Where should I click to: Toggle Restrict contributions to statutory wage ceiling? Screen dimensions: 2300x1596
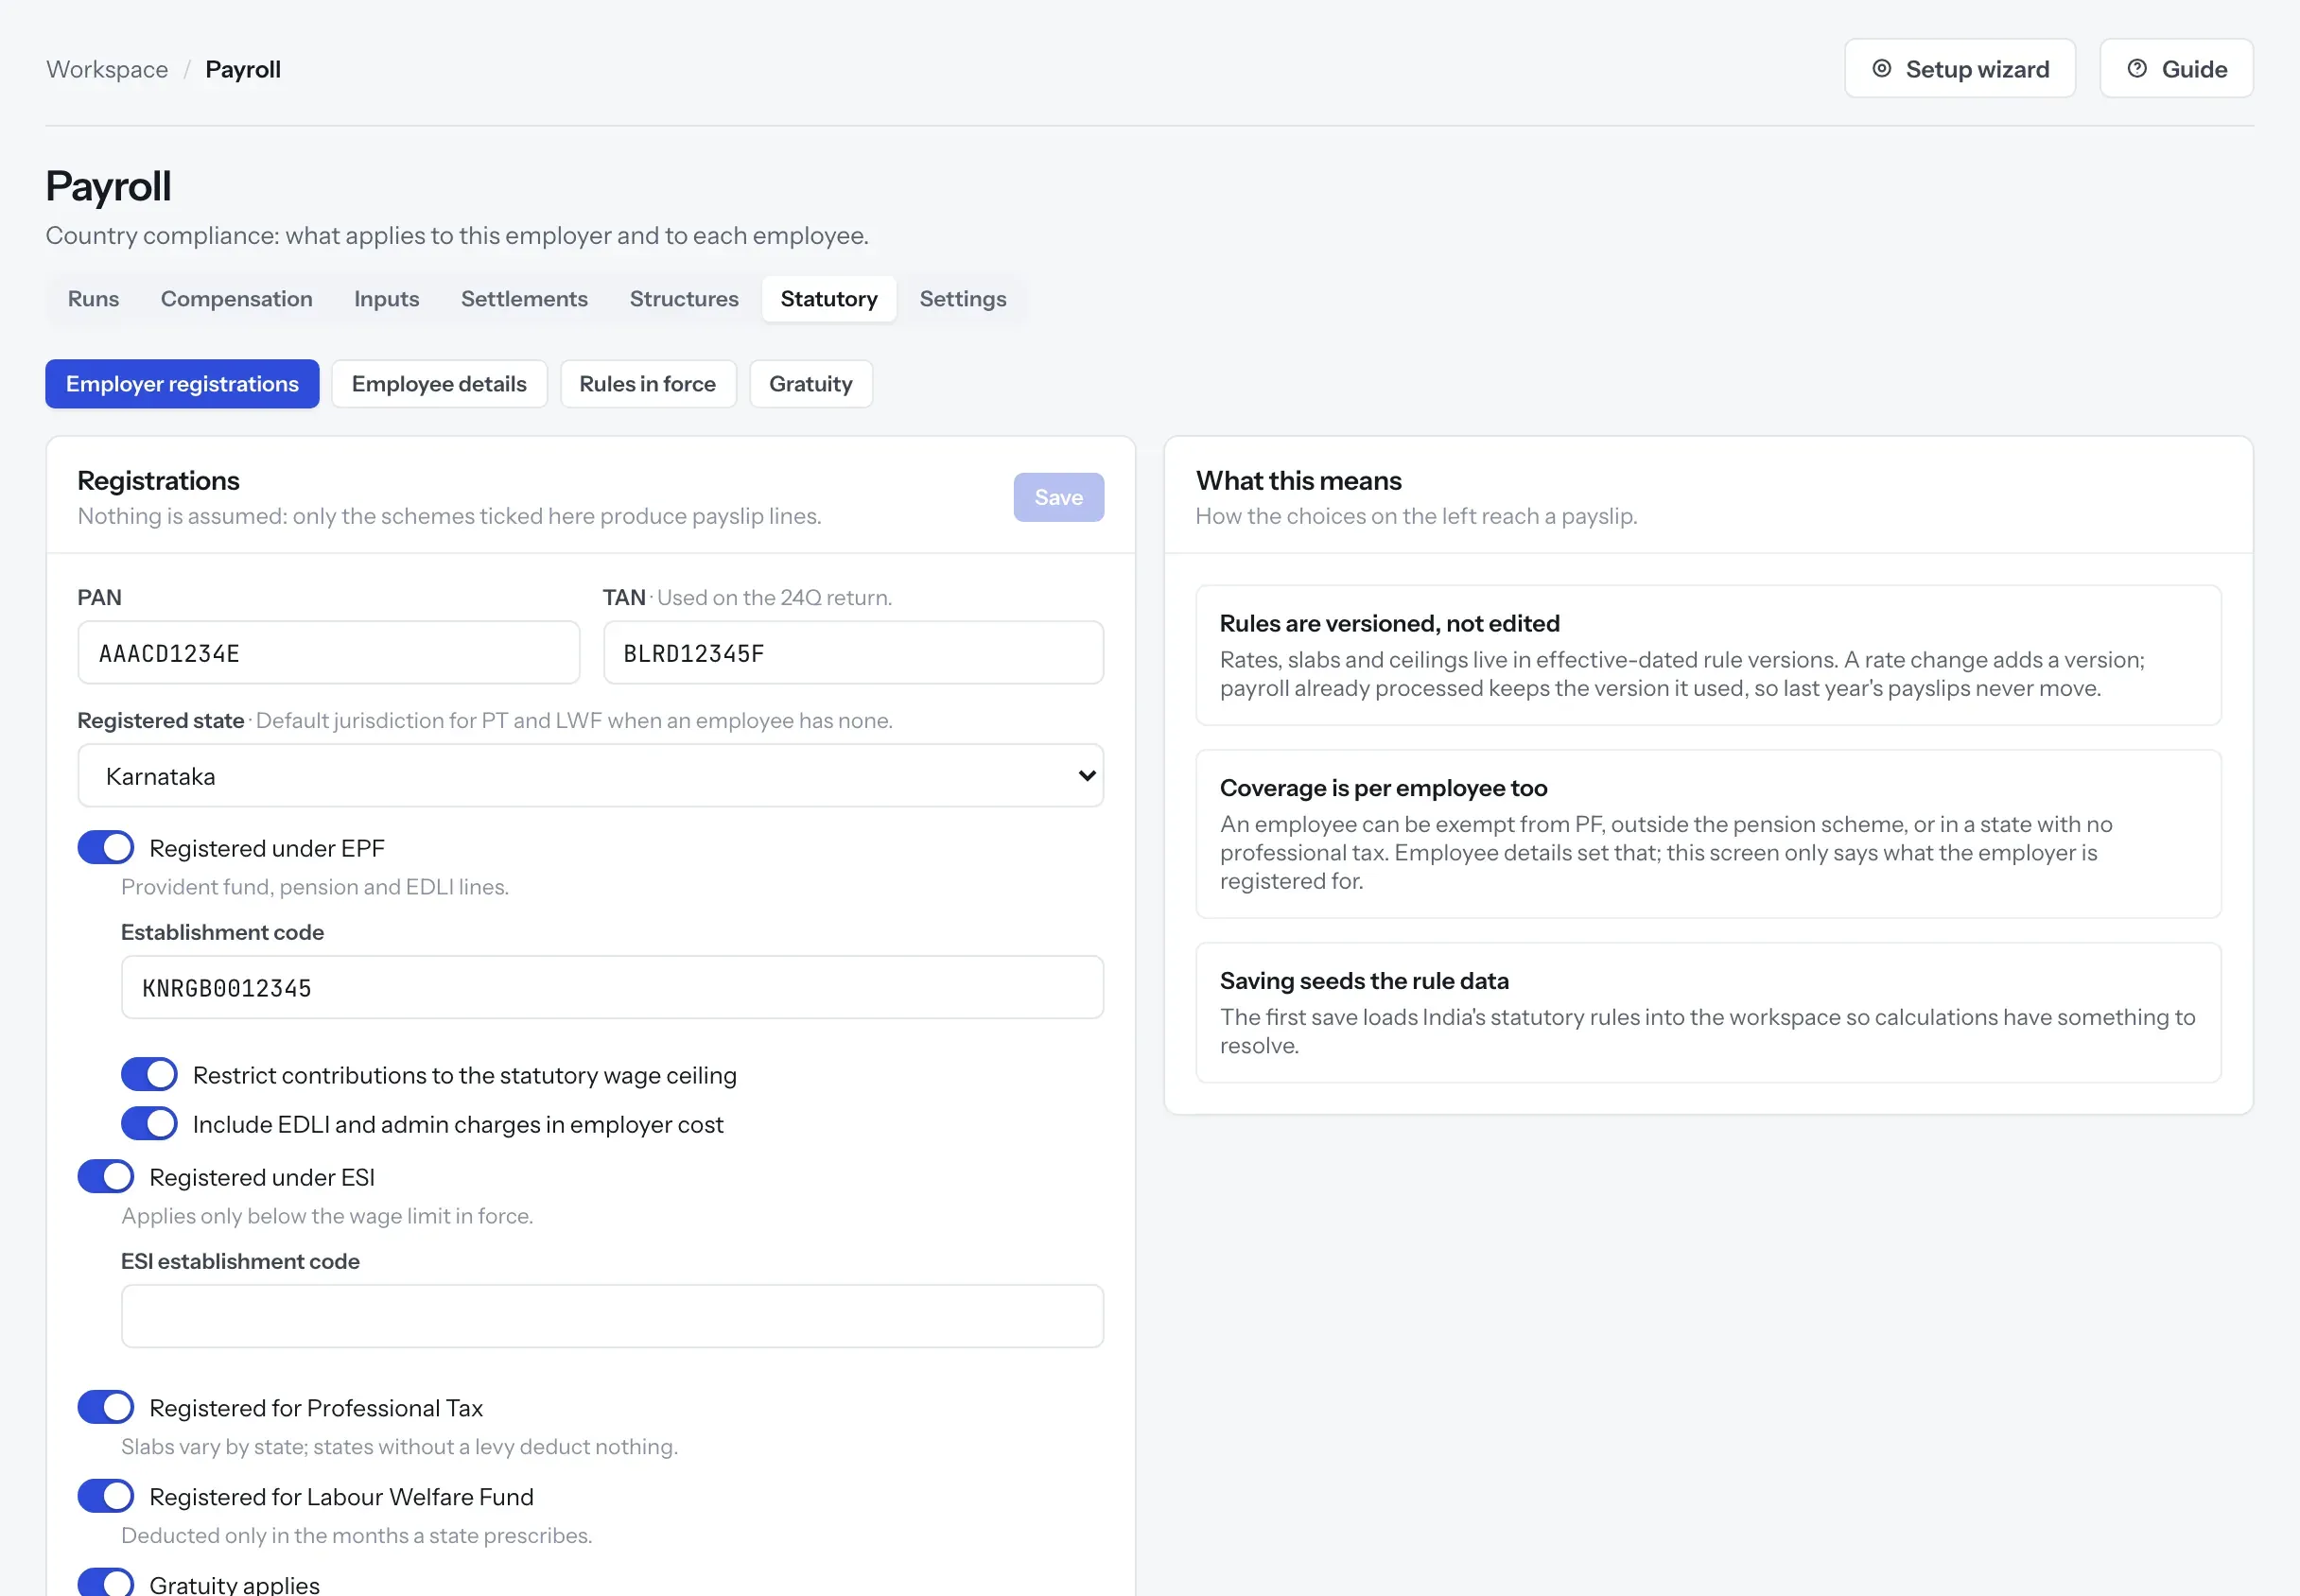coord(149,1075)
